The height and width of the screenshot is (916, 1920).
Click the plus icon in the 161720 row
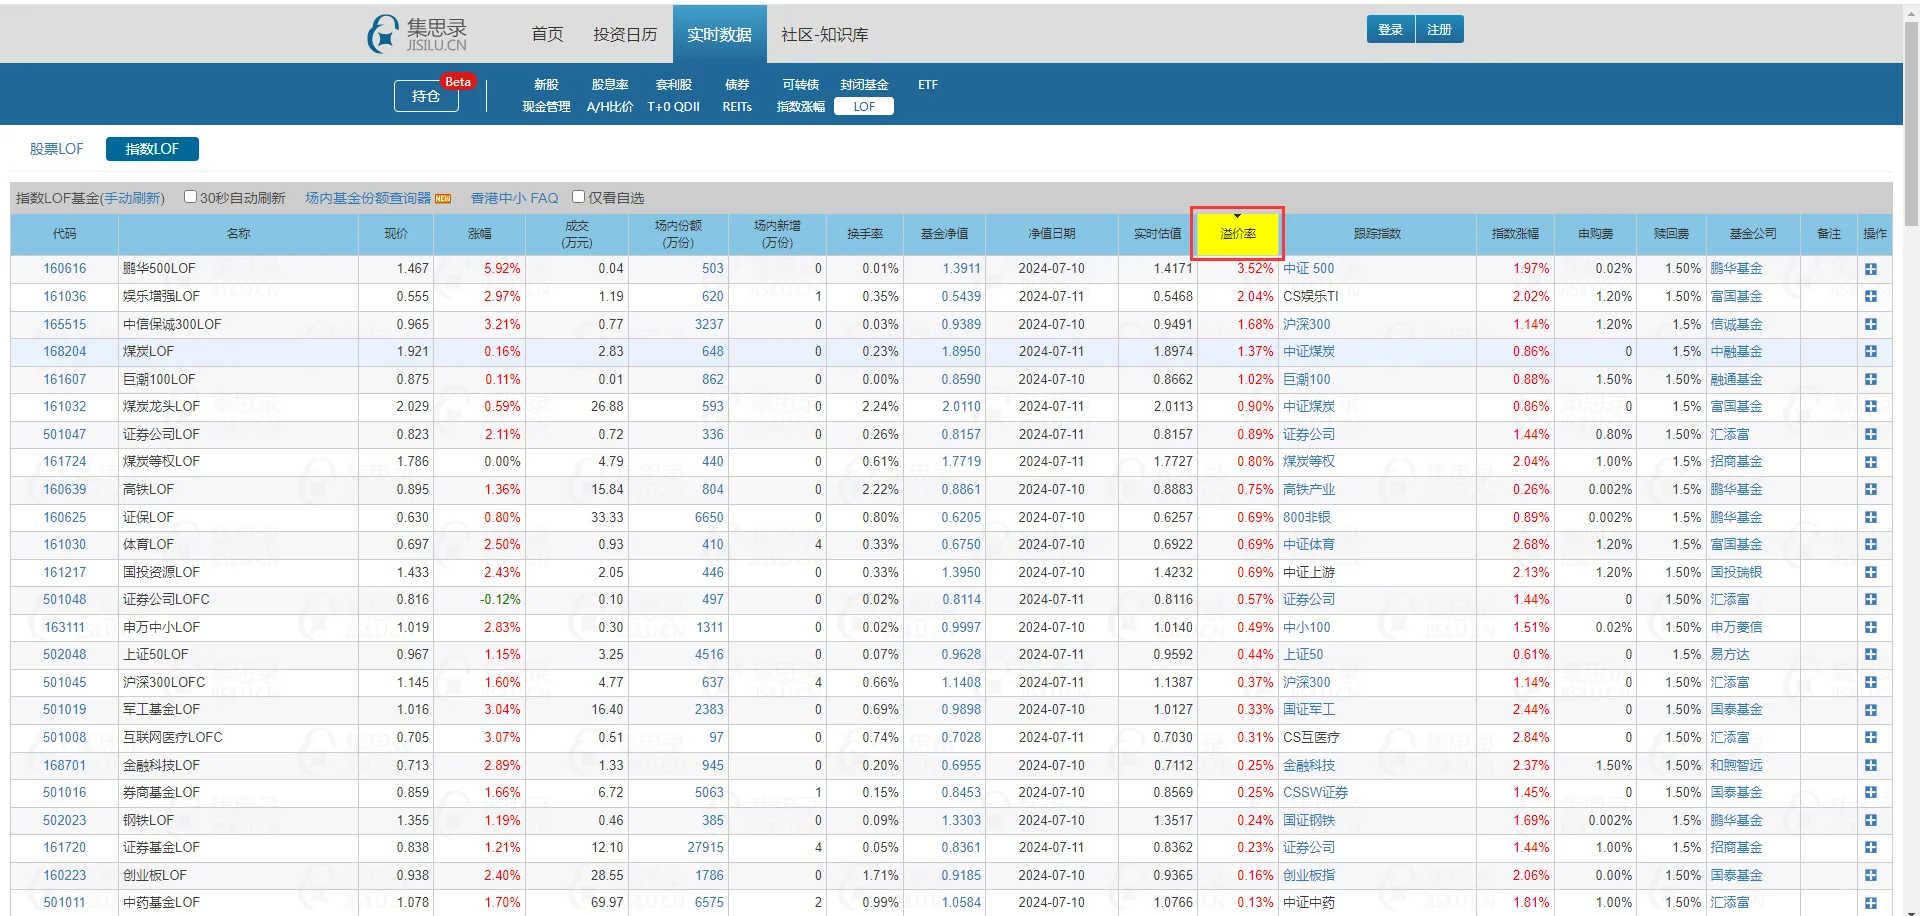(1870, 848)
